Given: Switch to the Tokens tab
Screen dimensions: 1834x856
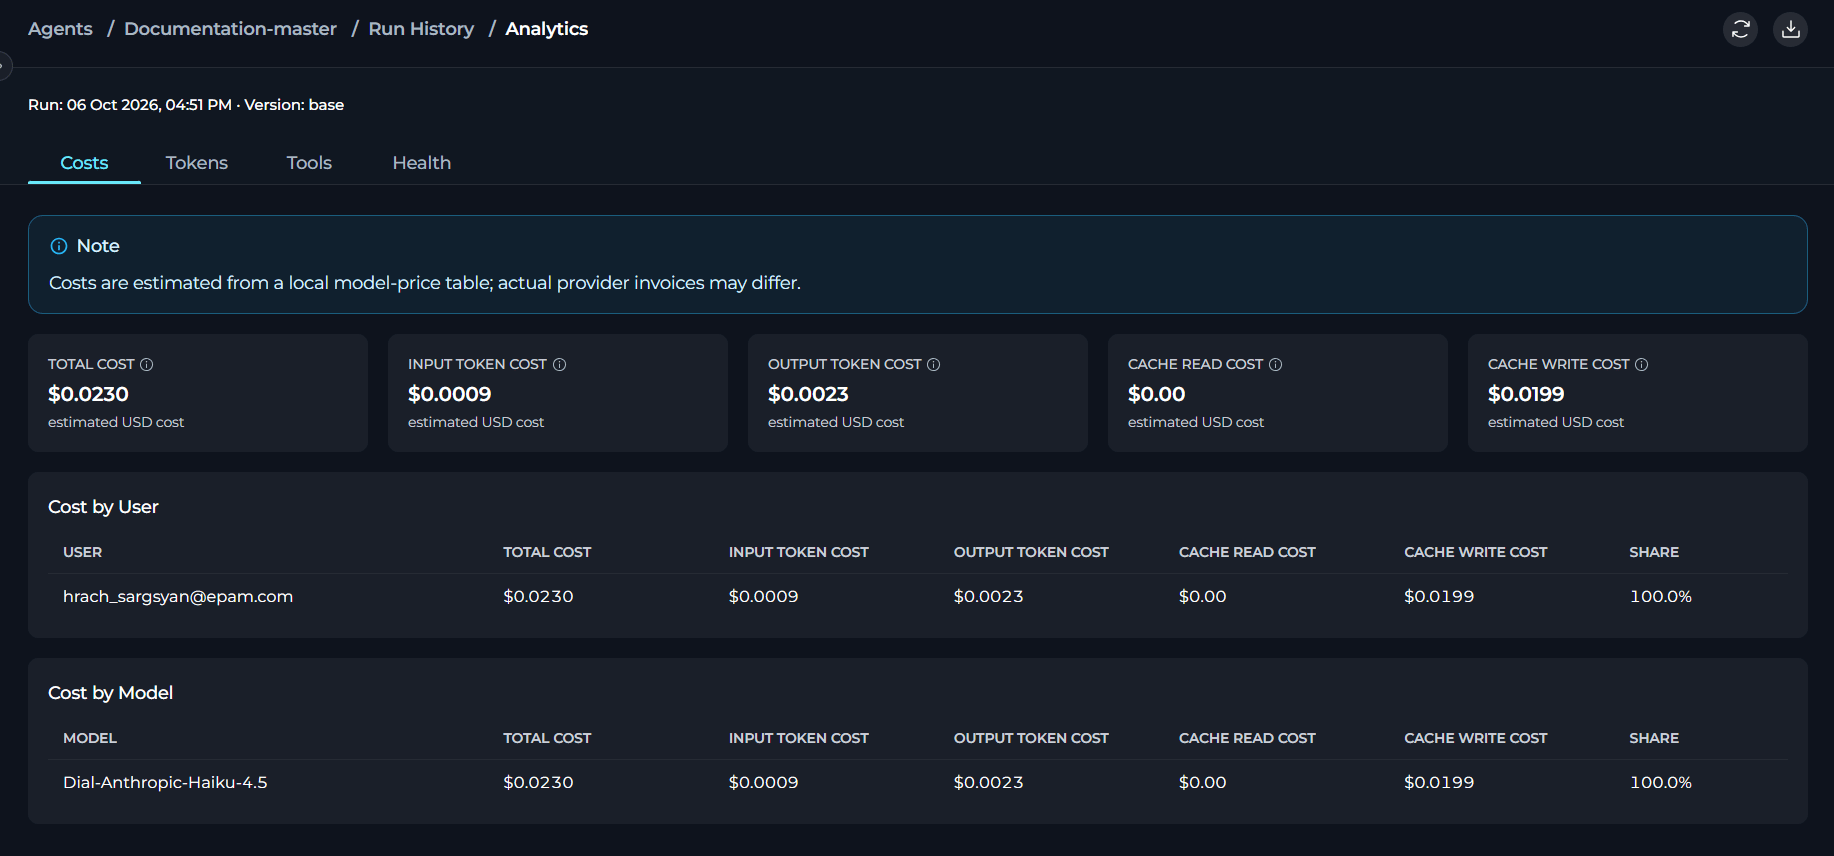Looking at the screenshot, I should 197,163.
